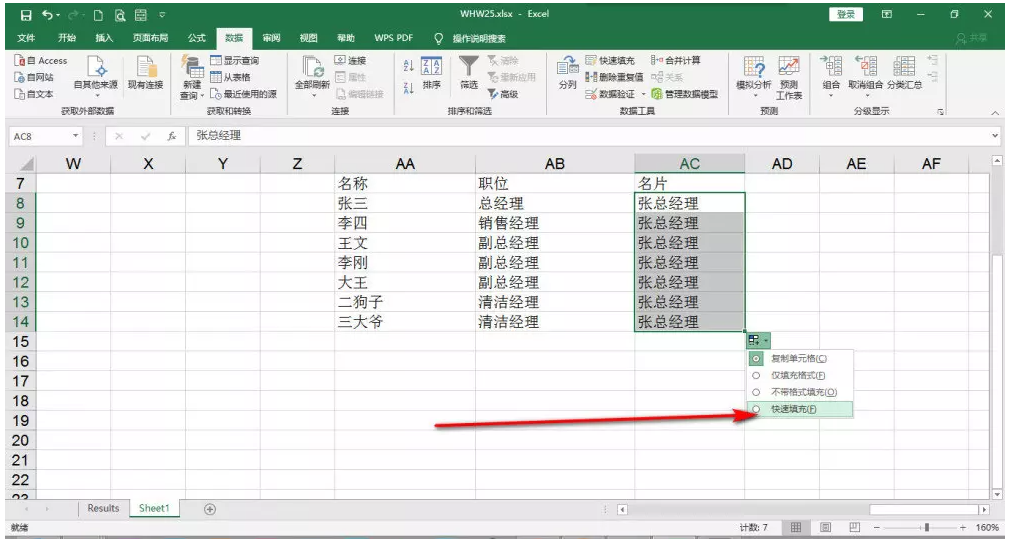Click Consolidate (合并计算)
The width and height of the screenshot is (1009, 539).
pyautogui.click(x=676, y=60)
